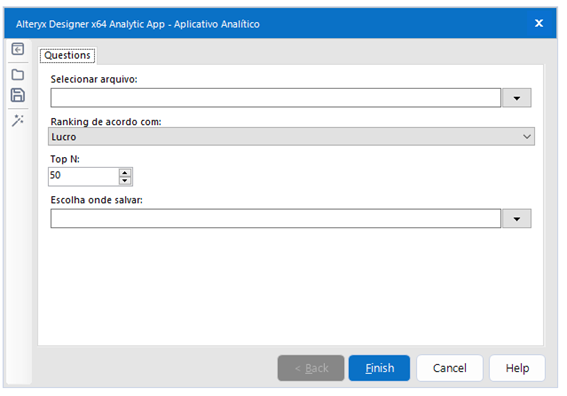Save app values with floppy disk icon
Image resolution: width=567 pixels, height=396 pixels.
pyautogui.click(x=18, y=95)
